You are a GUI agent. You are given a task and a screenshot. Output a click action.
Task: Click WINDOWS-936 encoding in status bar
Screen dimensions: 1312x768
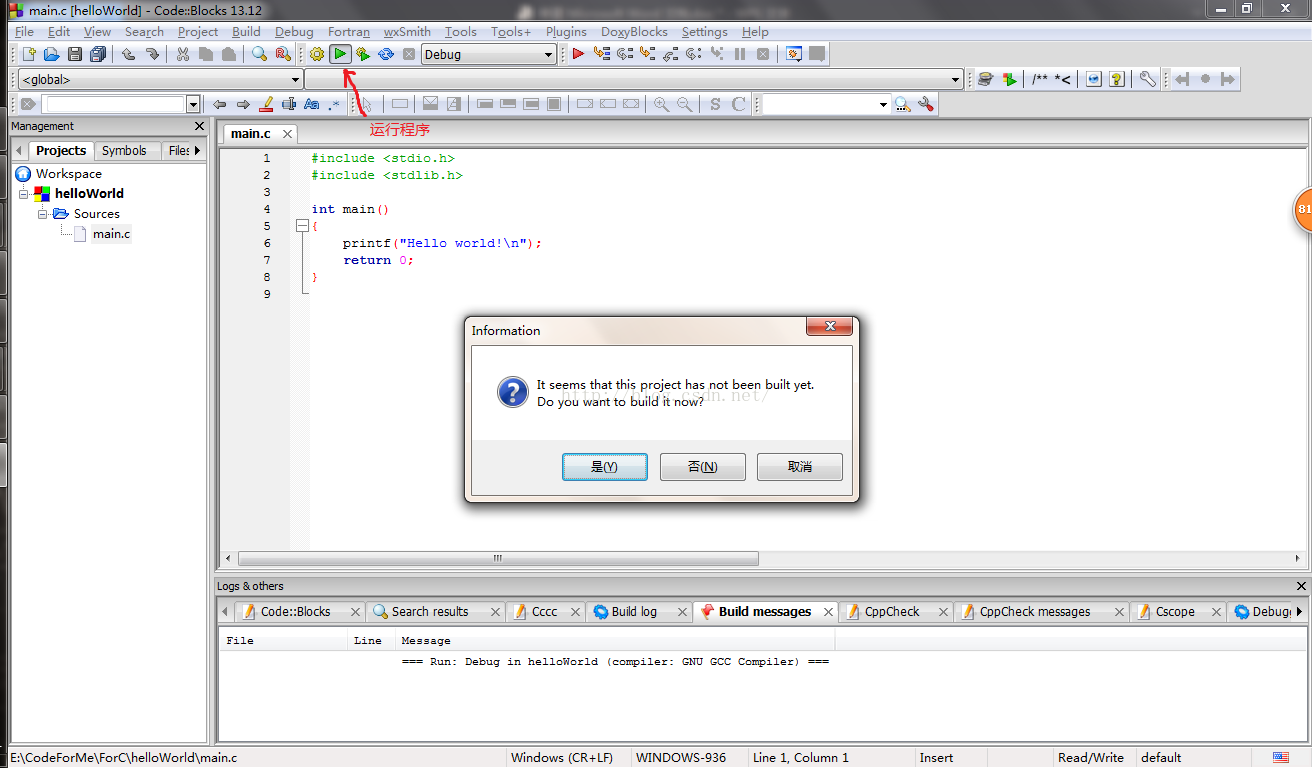pyautogui.click(x=681, y=757)
